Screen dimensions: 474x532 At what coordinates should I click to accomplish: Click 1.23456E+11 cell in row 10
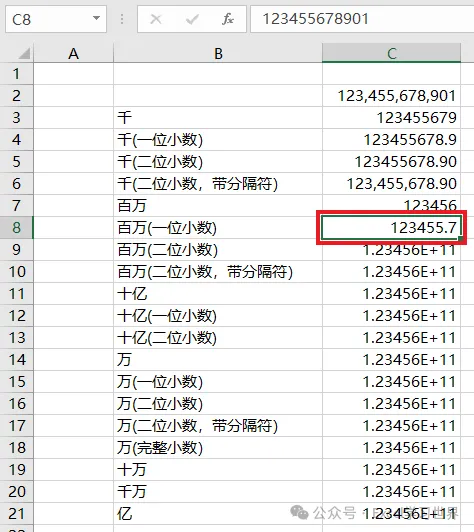point(392,271)
